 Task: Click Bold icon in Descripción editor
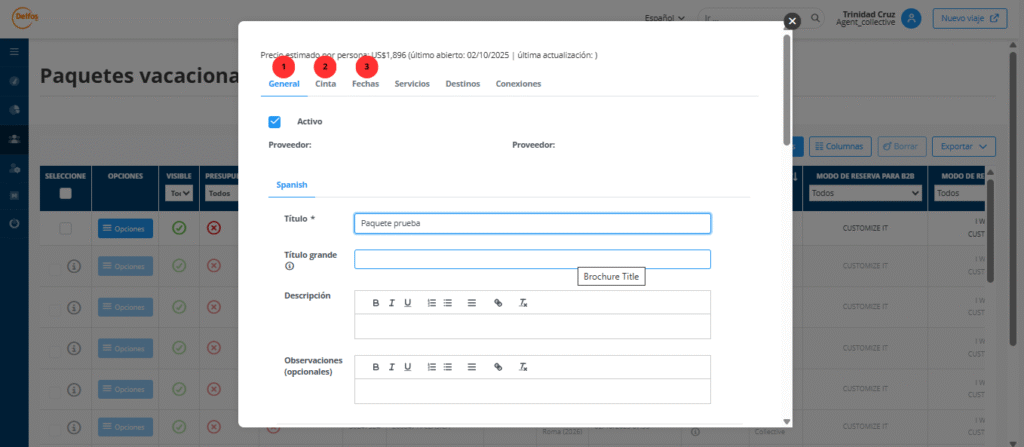tap(376, 302)
